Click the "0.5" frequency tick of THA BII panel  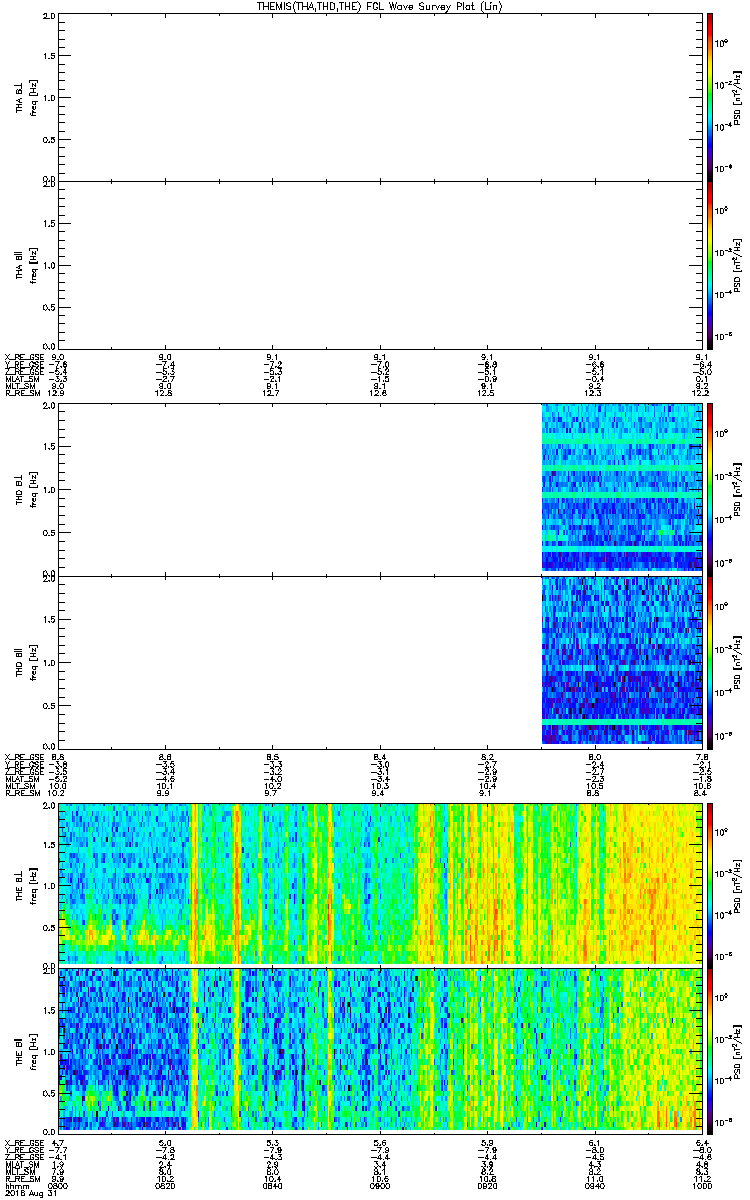[x=49, y=306]
